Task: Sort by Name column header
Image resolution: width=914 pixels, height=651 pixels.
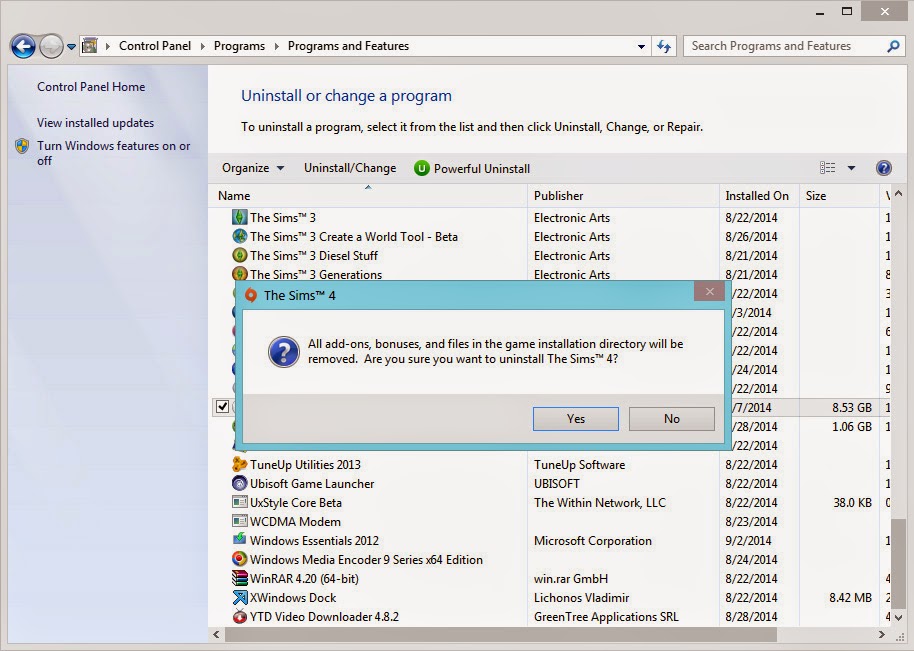Action: click(367, 196)
